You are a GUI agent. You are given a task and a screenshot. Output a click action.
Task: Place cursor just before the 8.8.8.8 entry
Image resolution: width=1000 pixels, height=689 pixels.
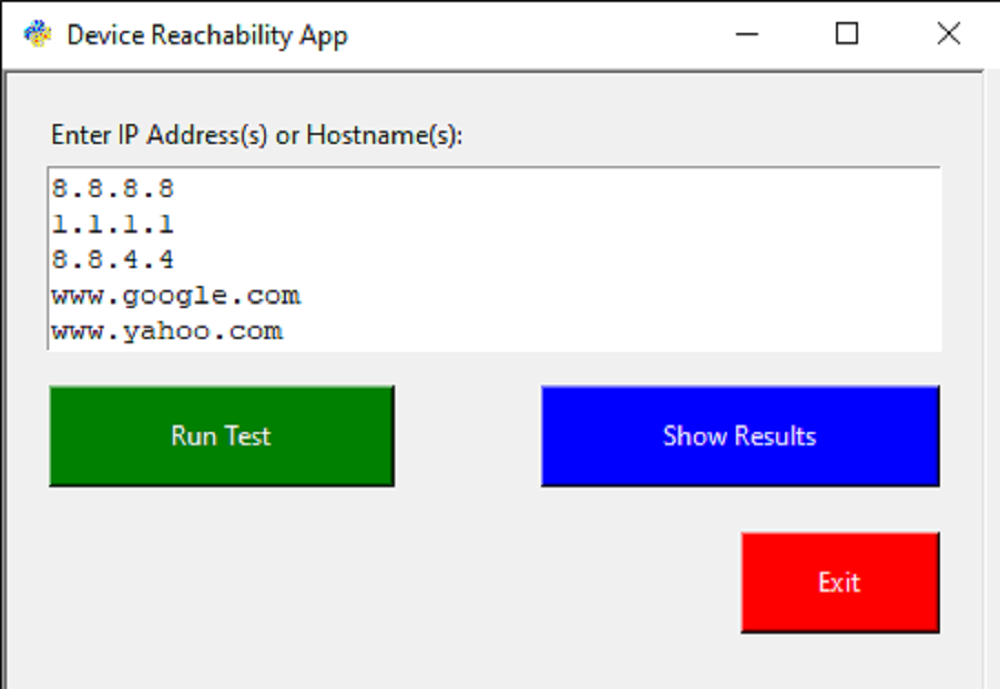coord(52,188)
